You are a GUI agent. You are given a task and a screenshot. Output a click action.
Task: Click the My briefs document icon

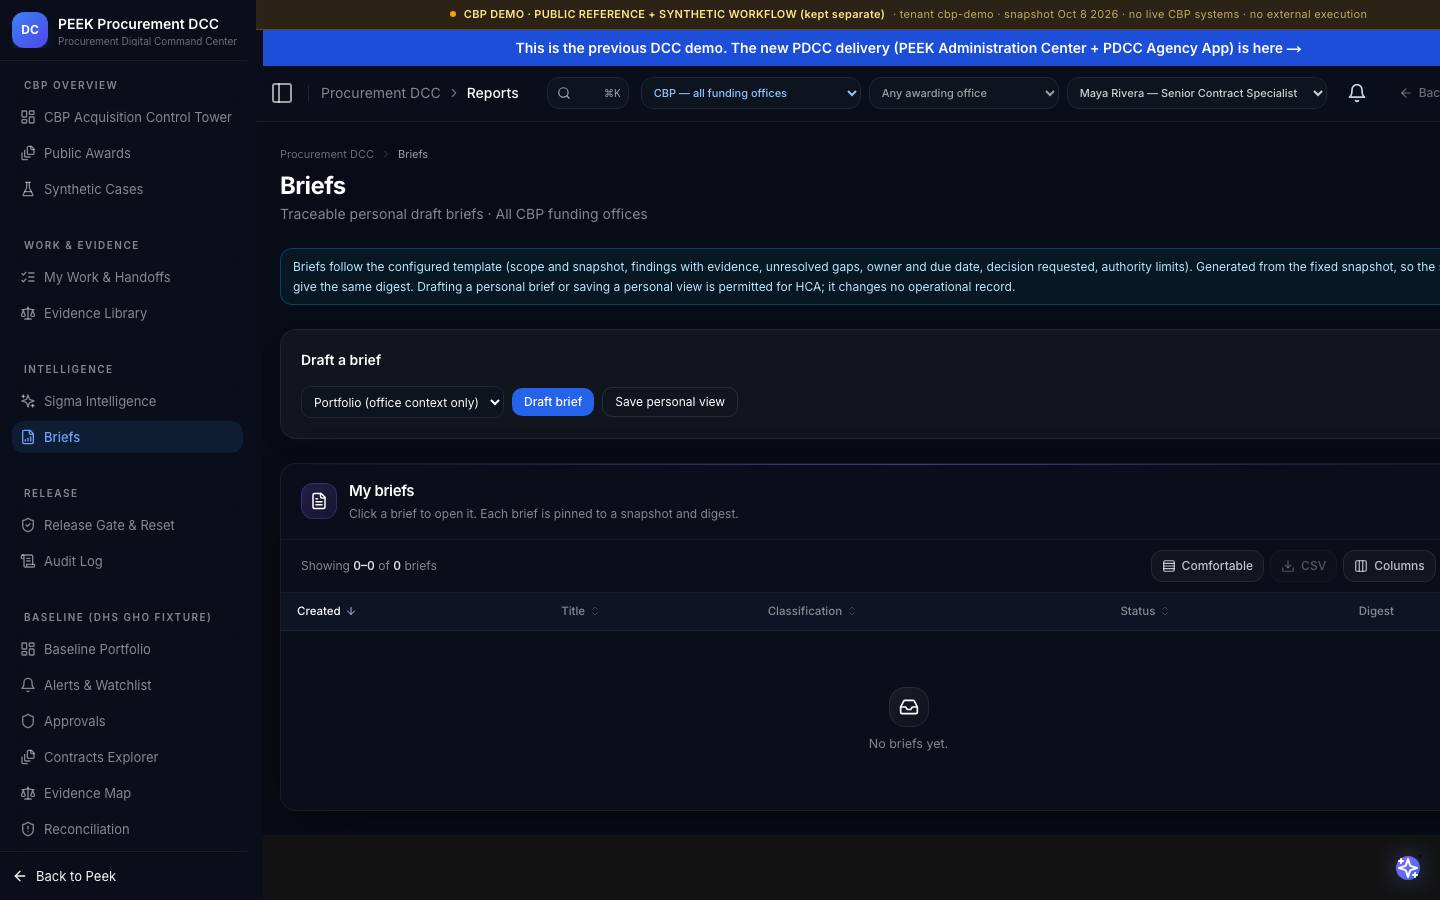[x=319, y=501]
